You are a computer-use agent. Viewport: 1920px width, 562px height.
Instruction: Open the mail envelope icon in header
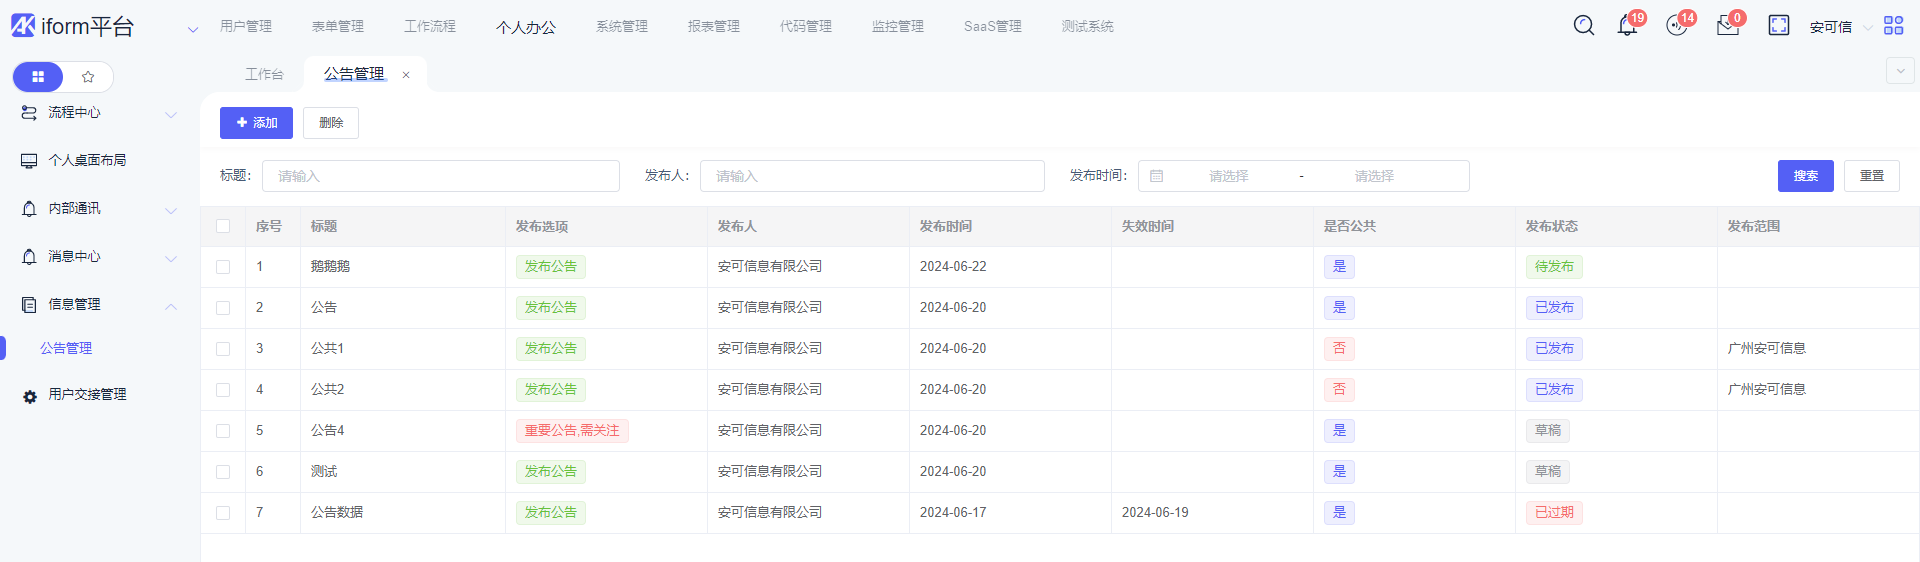point(1727,26)
